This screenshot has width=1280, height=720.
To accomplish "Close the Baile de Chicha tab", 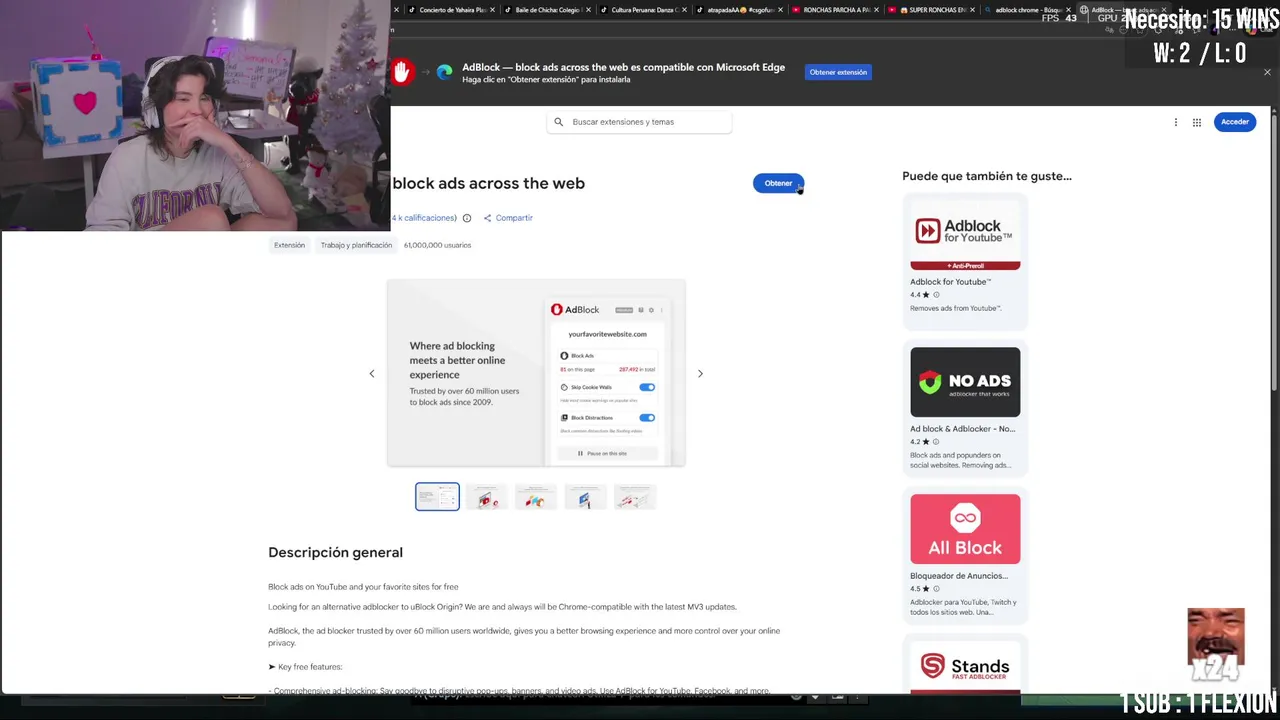I will pyautogui.click(x=589, y=10).
